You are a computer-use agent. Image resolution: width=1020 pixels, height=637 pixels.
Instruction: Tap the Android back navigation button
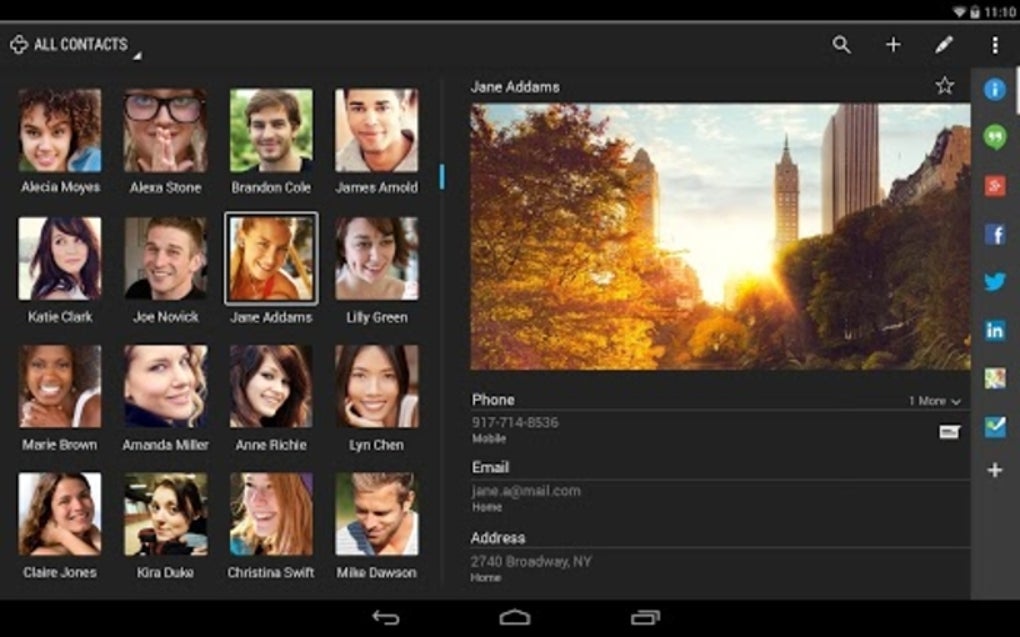(x=385, y=617)
